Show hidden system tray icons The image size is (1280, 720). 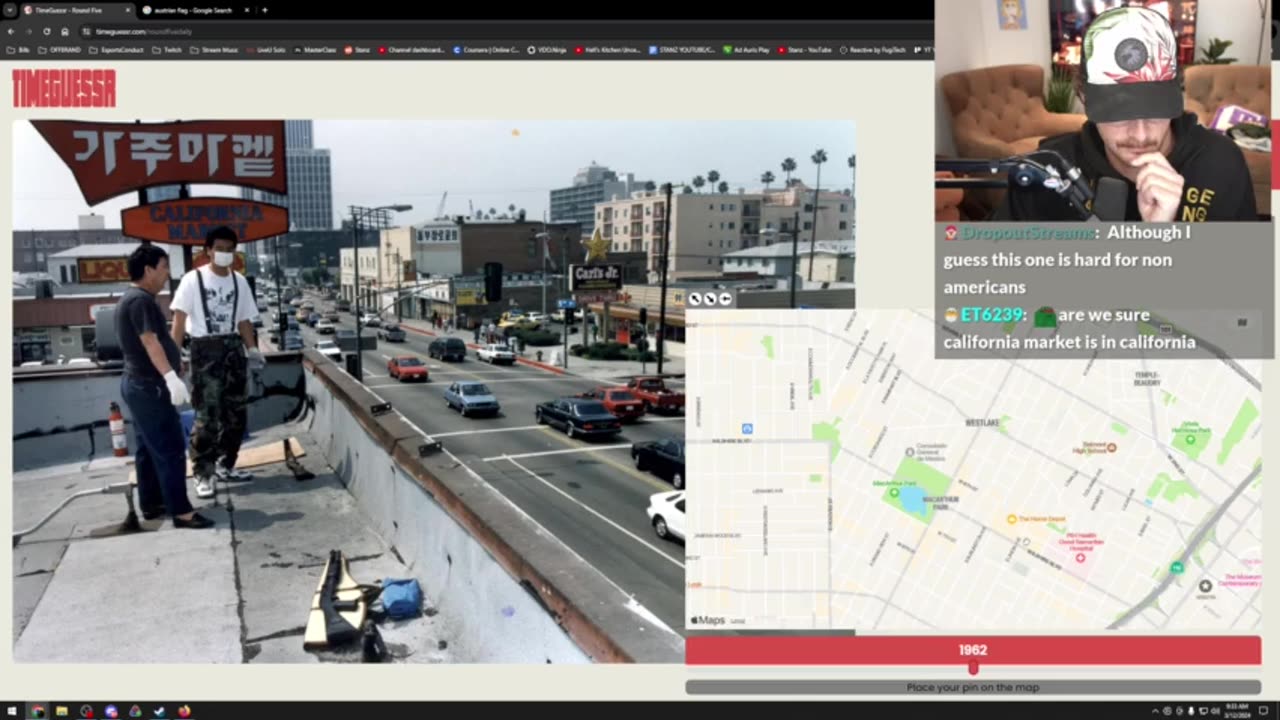tap(1155, 711)
